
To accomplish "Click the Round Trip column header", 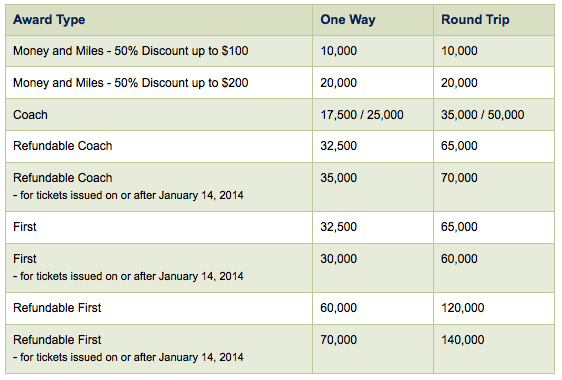I will pyautogui.click(x=475, y=20).
